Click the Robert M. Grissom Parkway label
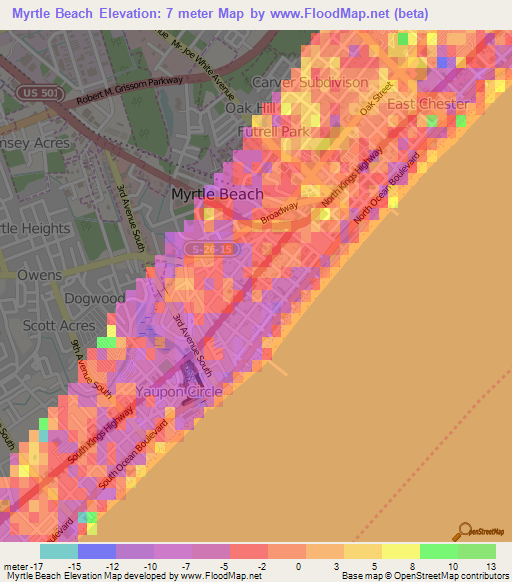Screen dimensions: 512x582 pos(130,90)
